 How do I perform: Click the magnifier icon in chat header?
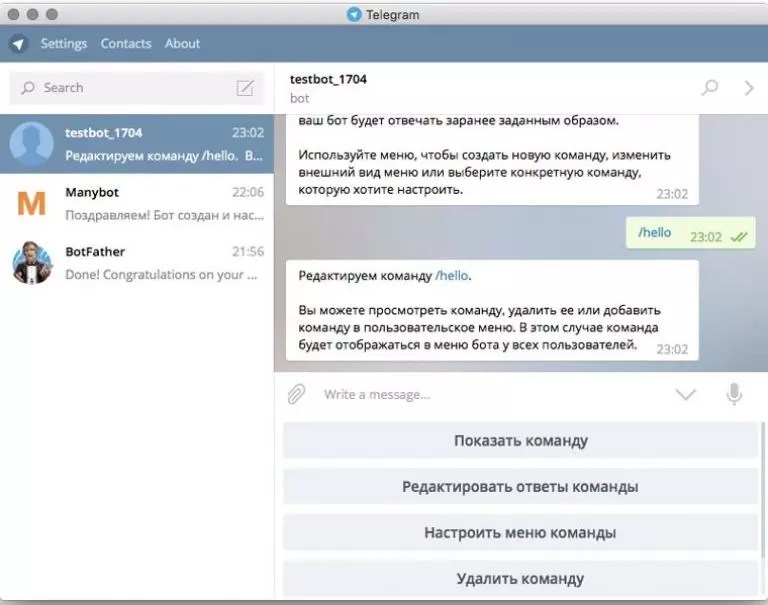click(710, 88)
